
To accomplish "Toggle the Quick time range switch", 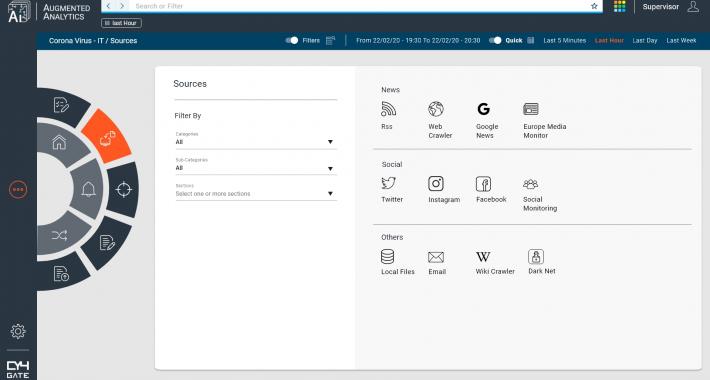I will [495, 40].
